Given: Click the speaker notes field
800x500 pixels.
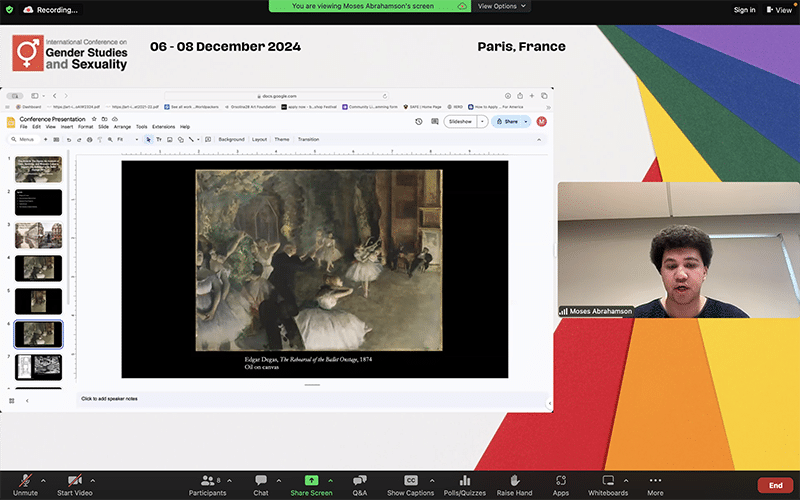Looking at the screenshot, I should coord(311,399).
